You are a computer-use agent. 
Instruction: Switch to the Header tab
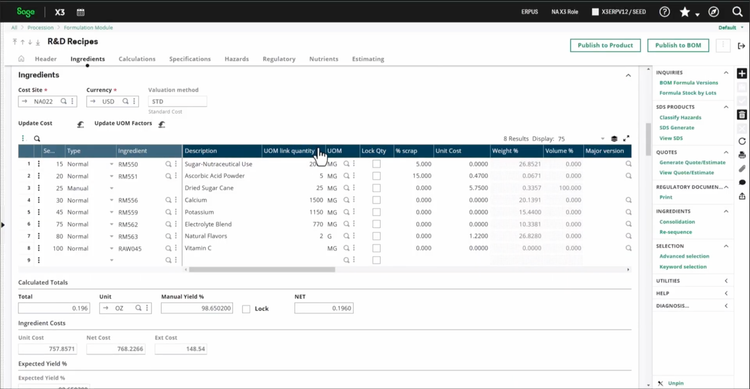(45, 59)
